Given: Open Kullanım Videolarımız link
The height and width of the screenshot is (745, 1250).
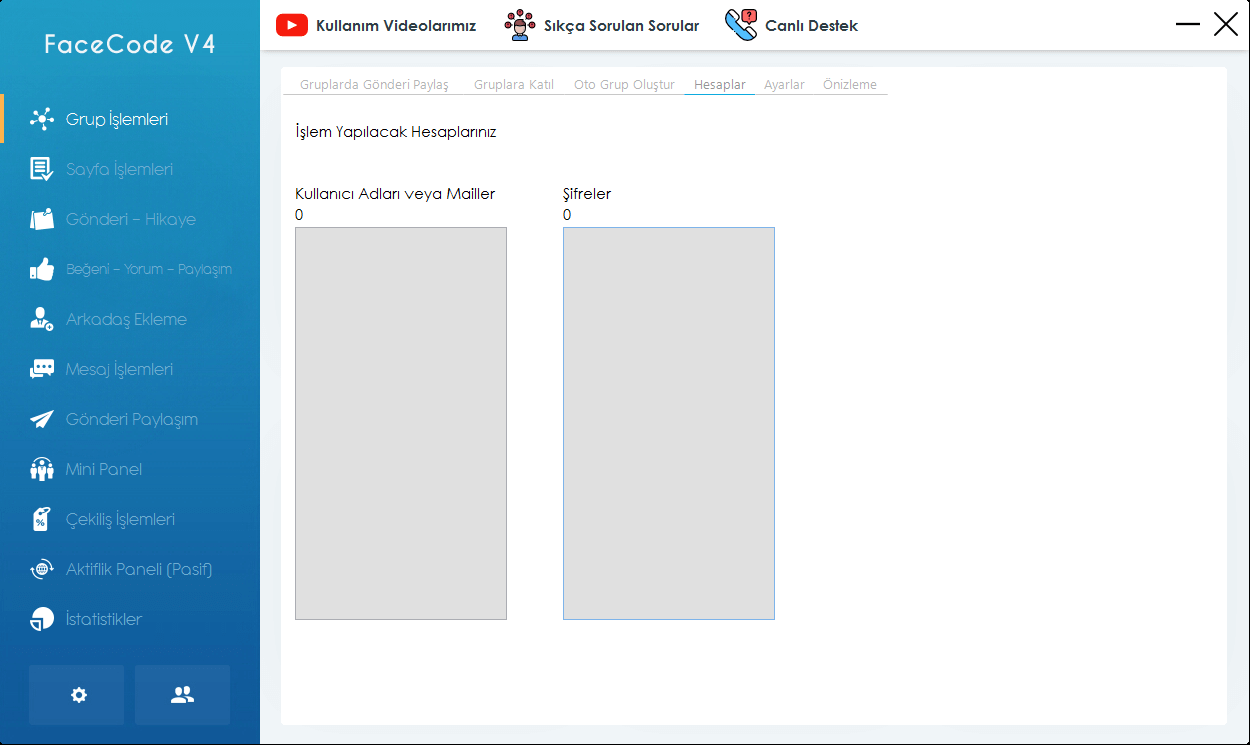Looking at the screenshot, I should (396, 25).
